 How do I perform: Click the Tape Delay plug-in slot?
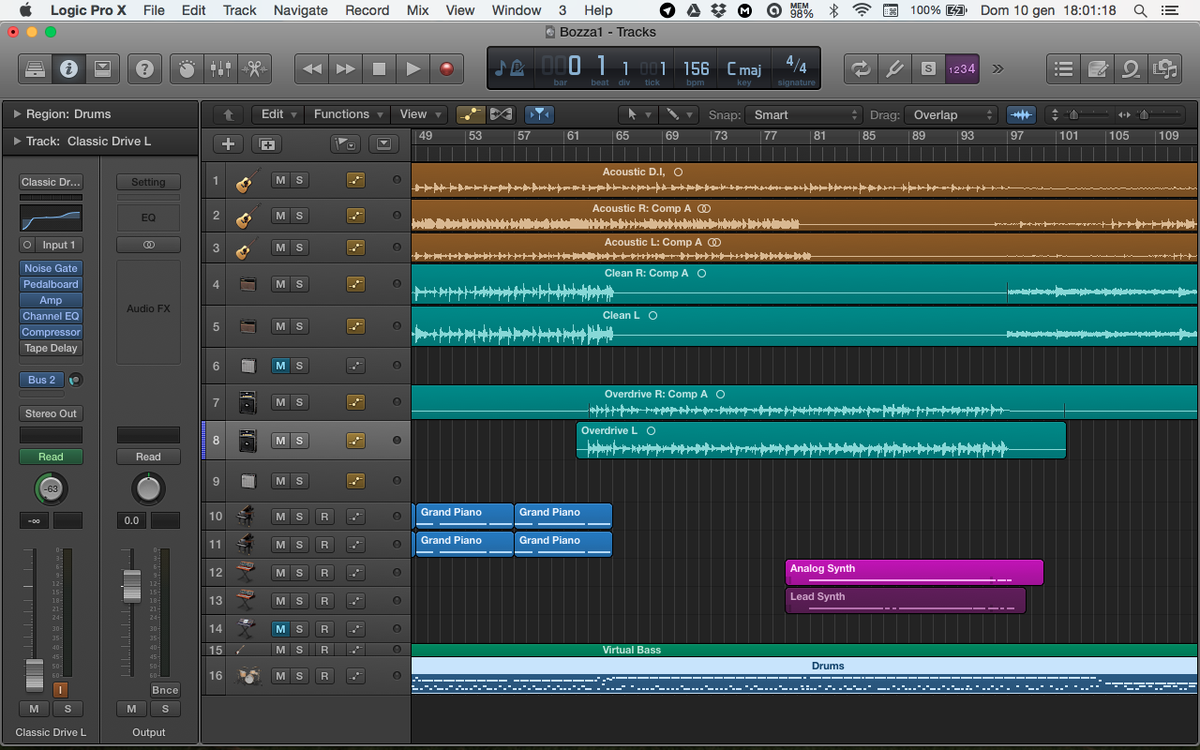pos(51,348)
